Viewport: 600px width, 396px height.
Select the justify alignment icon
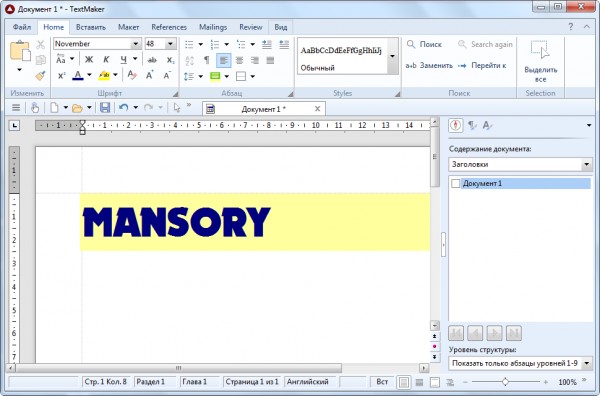[270, 60]
